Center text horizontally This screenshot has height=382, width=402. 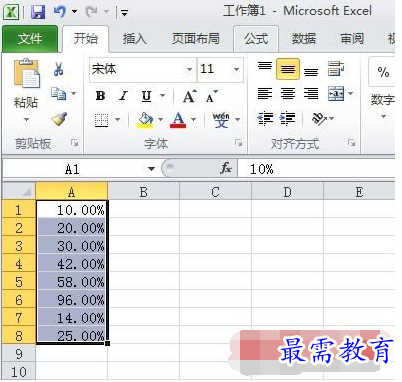(288, 94)
